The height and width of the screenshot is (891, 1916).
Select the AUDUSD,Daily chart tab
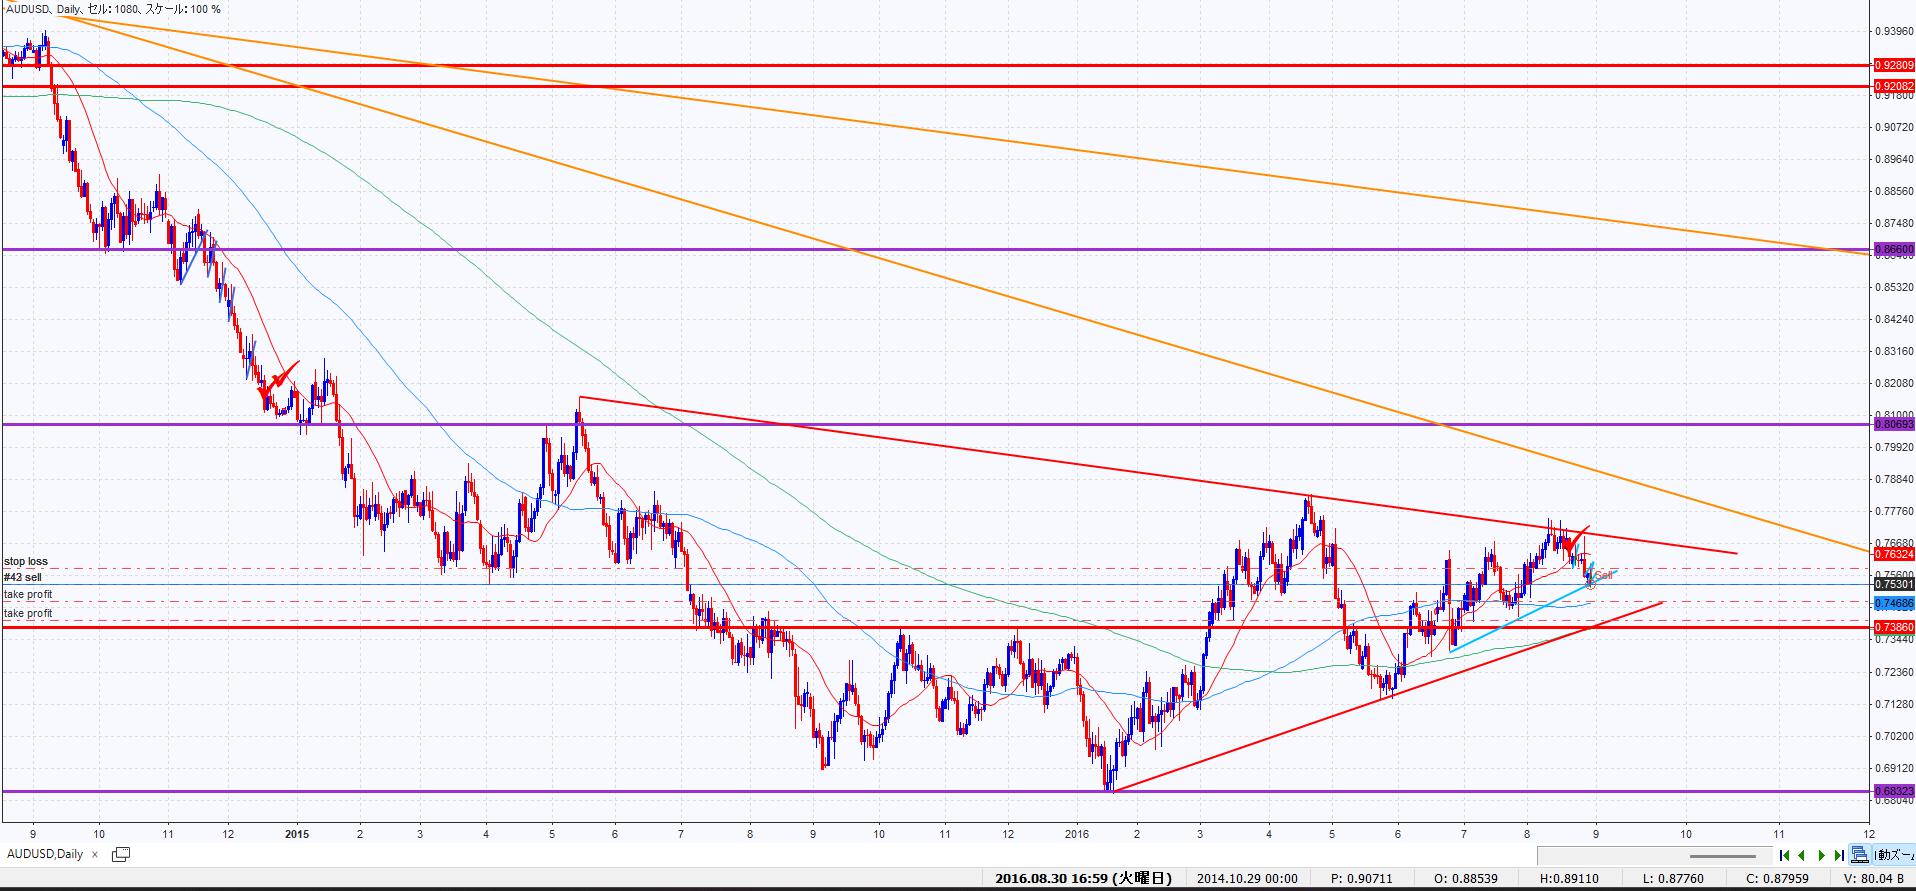coord(45,854)
